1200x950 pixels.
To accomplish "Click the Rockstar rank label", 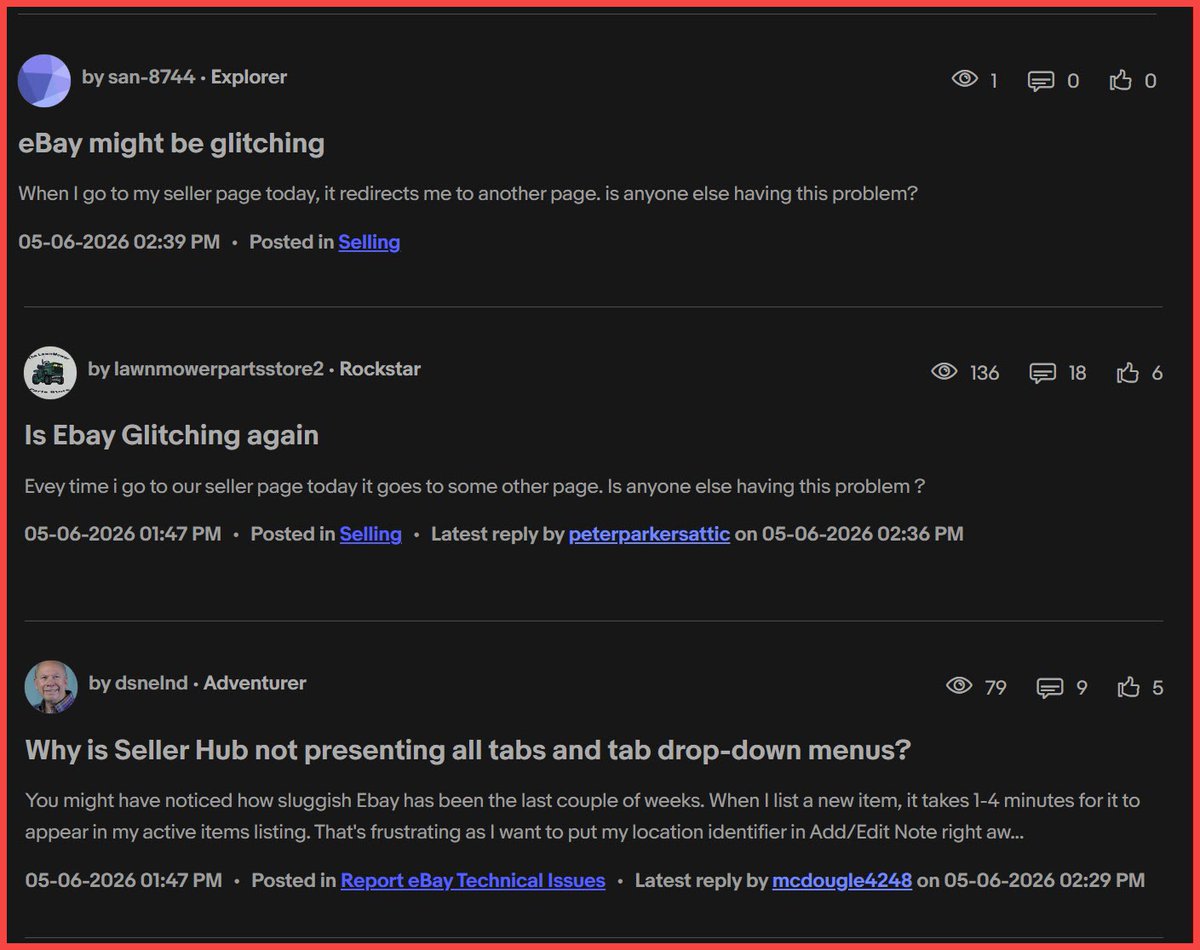I will click(x=380, y=369).
